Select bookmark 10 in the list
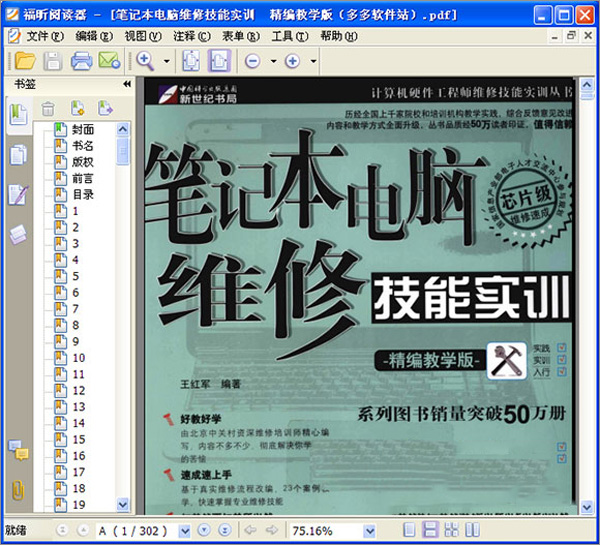The height and width of the screenshot is (545, 600). tap(79, 358)
